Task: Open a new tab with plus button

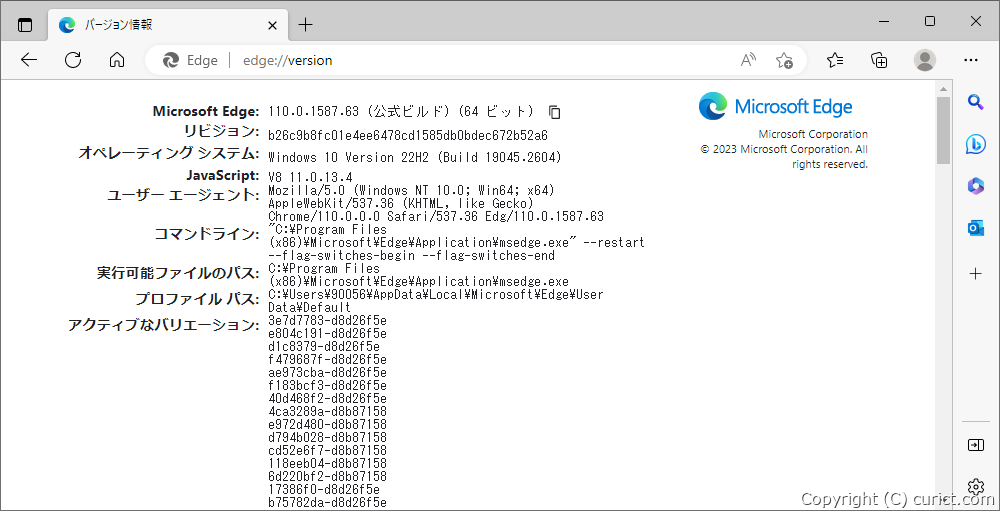Action: (x=306, y=25)
